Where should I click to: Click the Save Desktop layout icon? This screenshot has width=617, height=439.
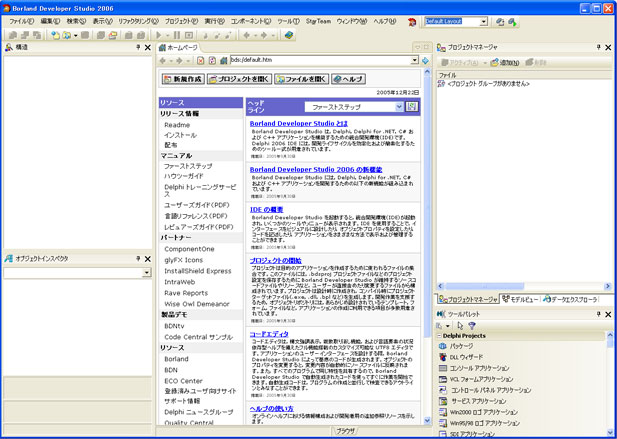point(500,22)
